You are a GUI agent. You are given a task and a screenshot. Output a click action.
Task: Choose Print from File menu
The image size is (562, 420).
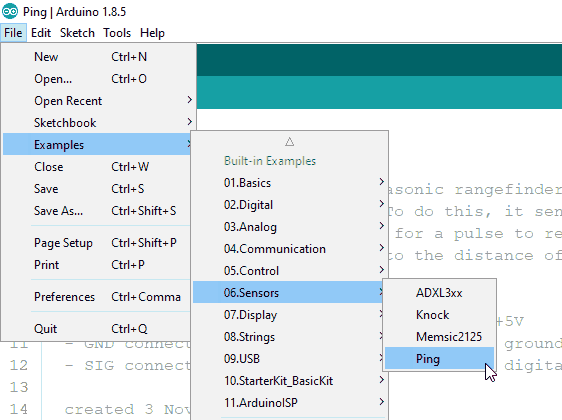coord(97,265)
